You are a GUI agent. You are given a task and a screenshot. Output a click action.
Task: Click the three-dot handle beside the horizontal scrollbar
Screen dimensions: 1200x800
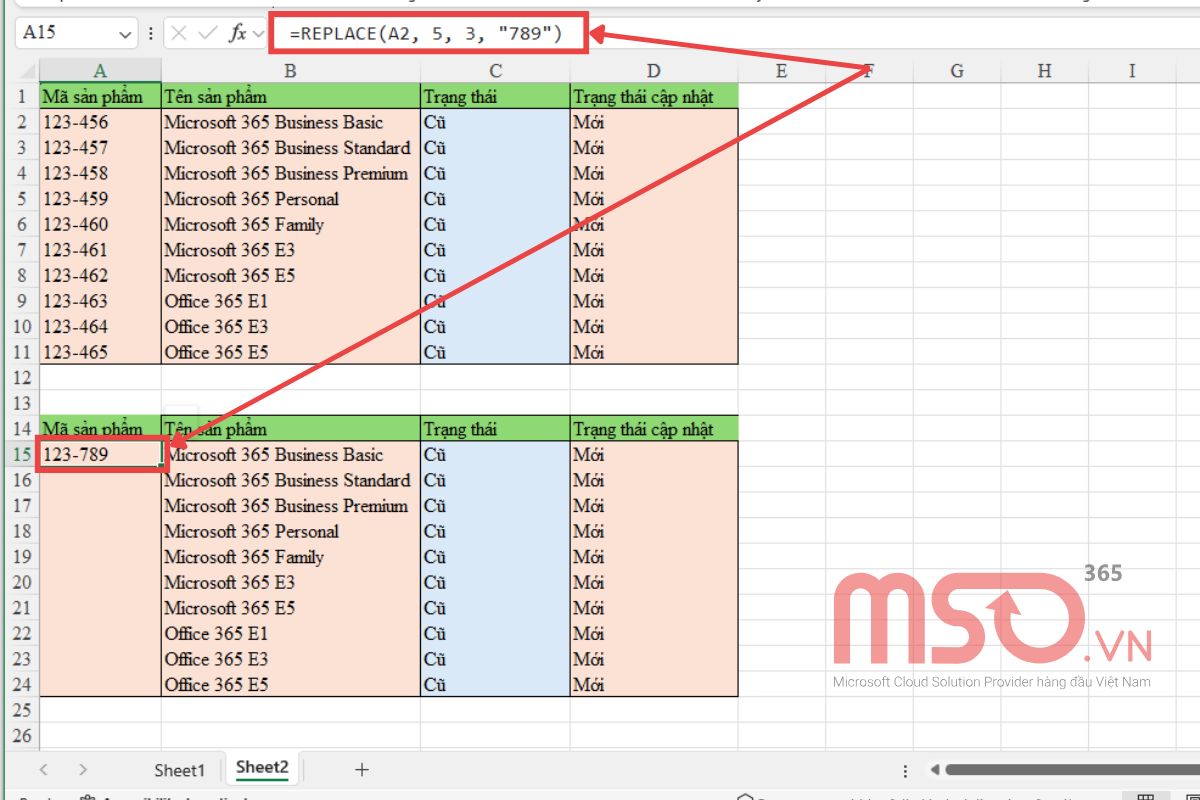(x=905, y=770)
